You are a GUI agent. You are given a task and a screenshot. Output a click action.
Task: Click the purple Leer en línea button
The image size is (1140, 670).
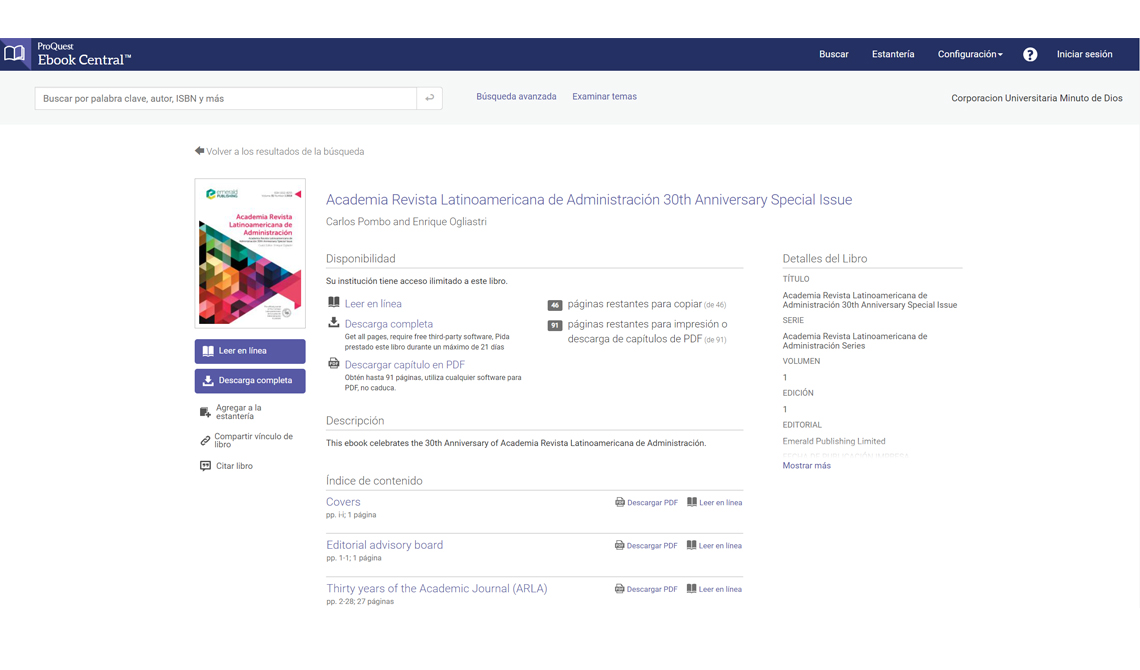coord(250,351)
